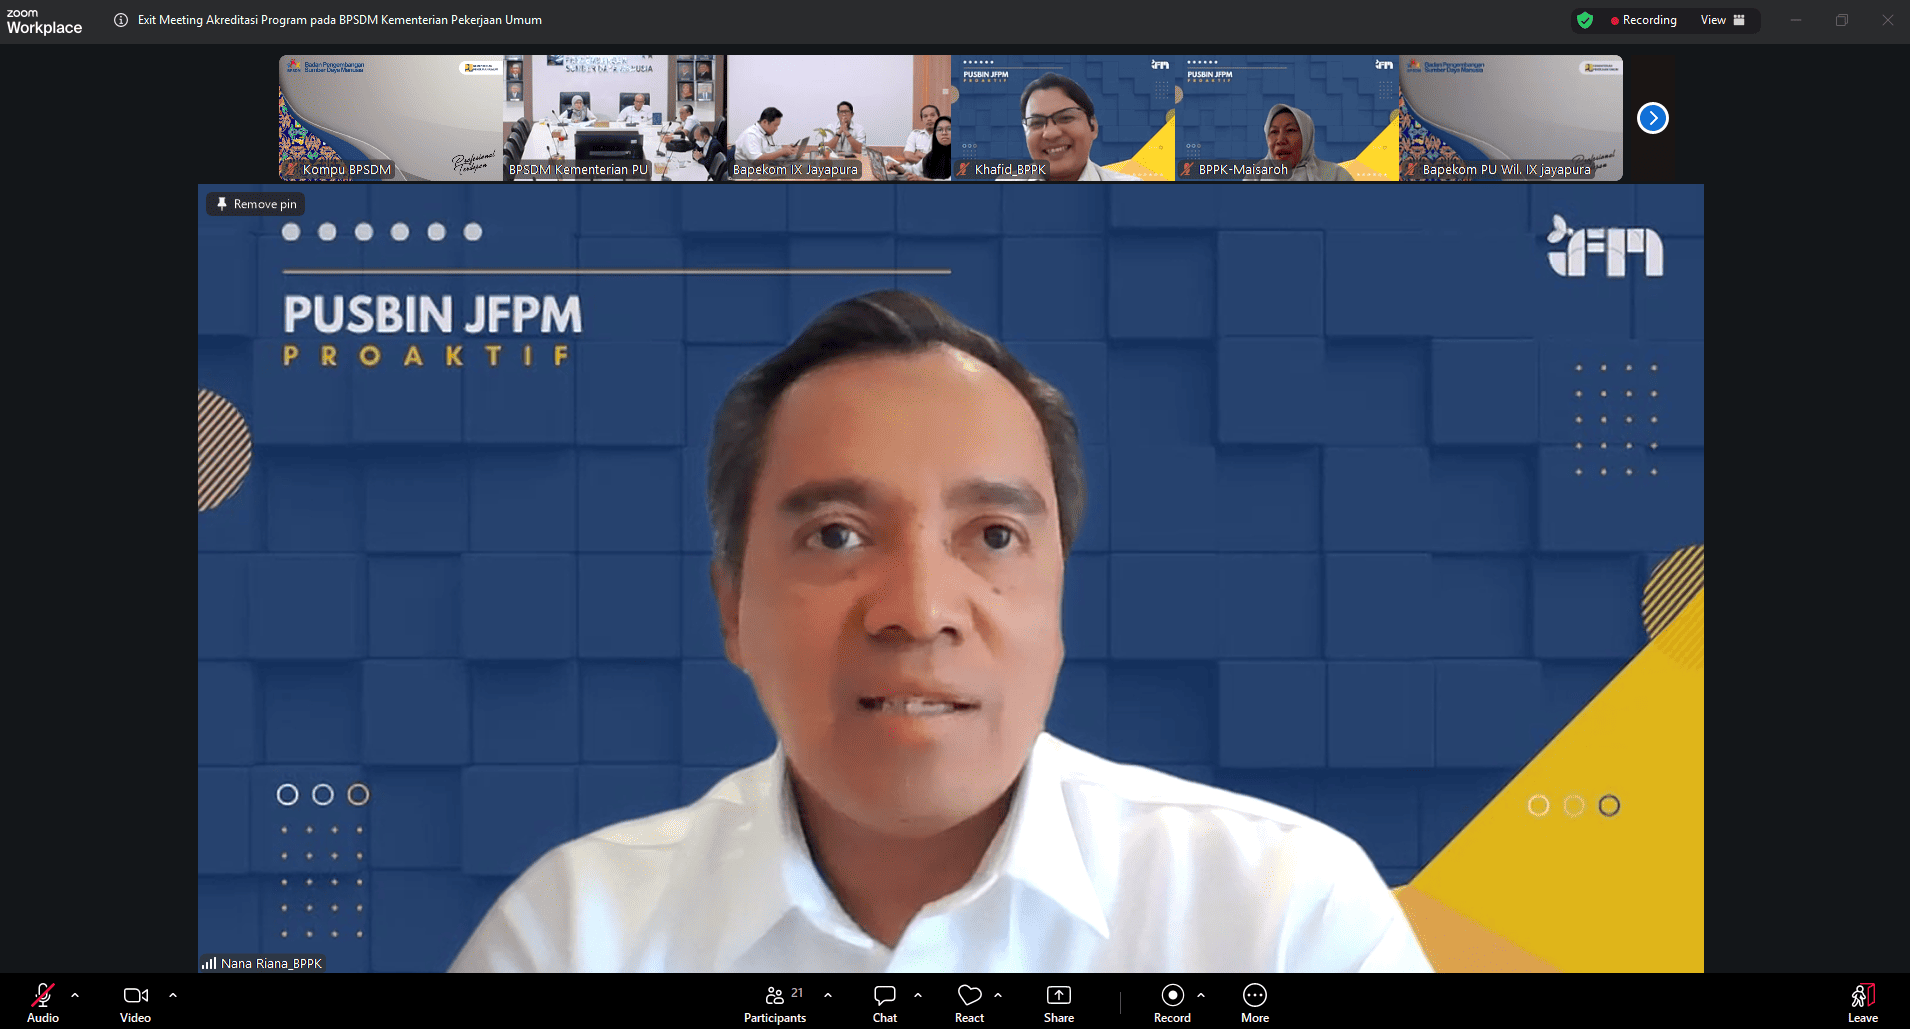The image size is (1910, 1029).
Task: Expand the arrow beside Participants
Action: pos(828,995)
